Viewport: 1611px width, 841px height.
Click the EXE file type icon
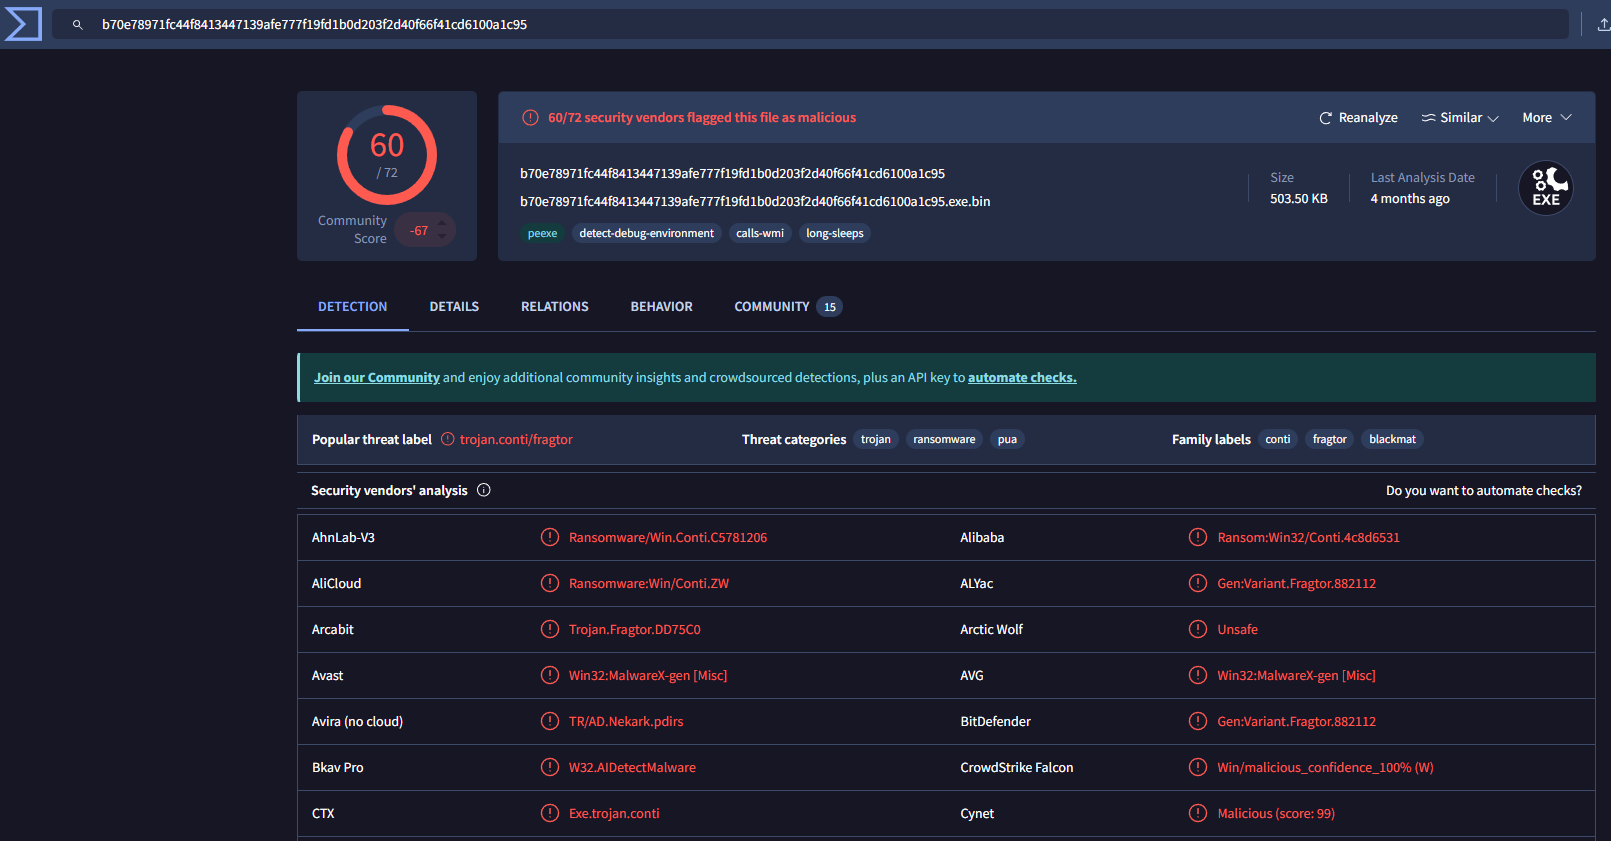(1545, 188)
